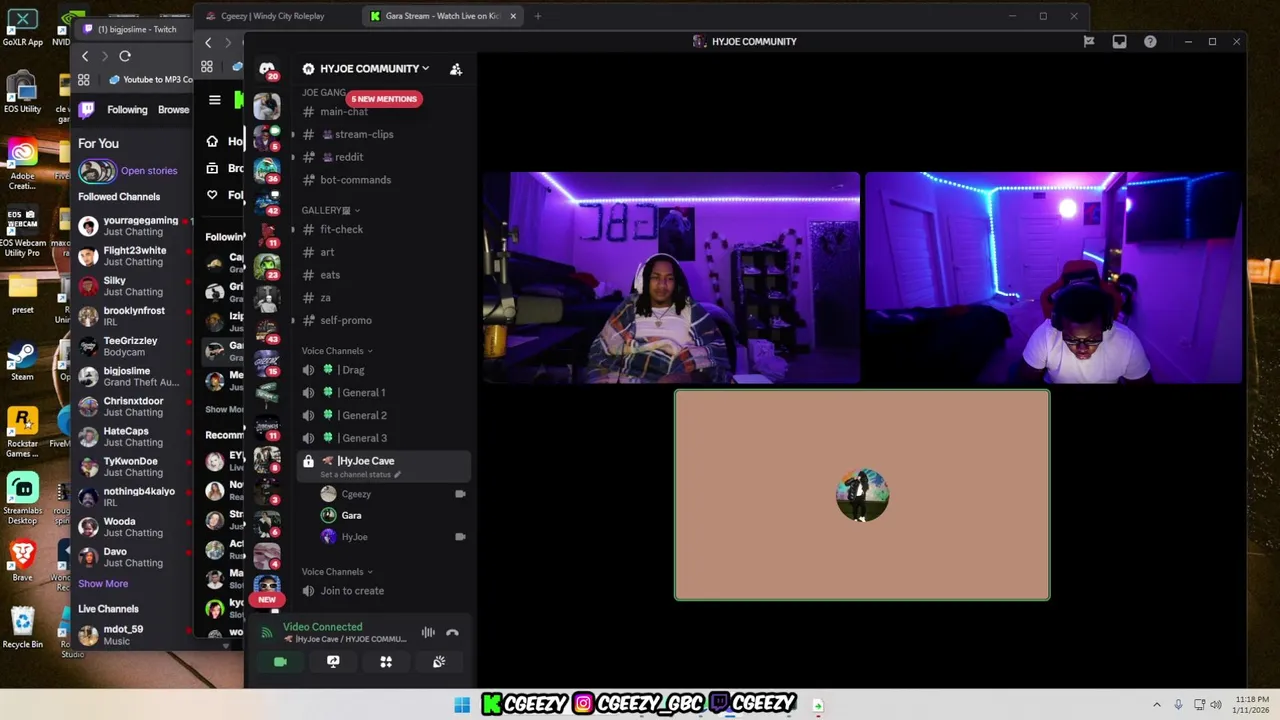Image resolution: width=1280 pixels, height=720 pixels.
Task: Collapse the Voice Channels category above Join to create
Action: pyautogui.click(x=369, y=572)
